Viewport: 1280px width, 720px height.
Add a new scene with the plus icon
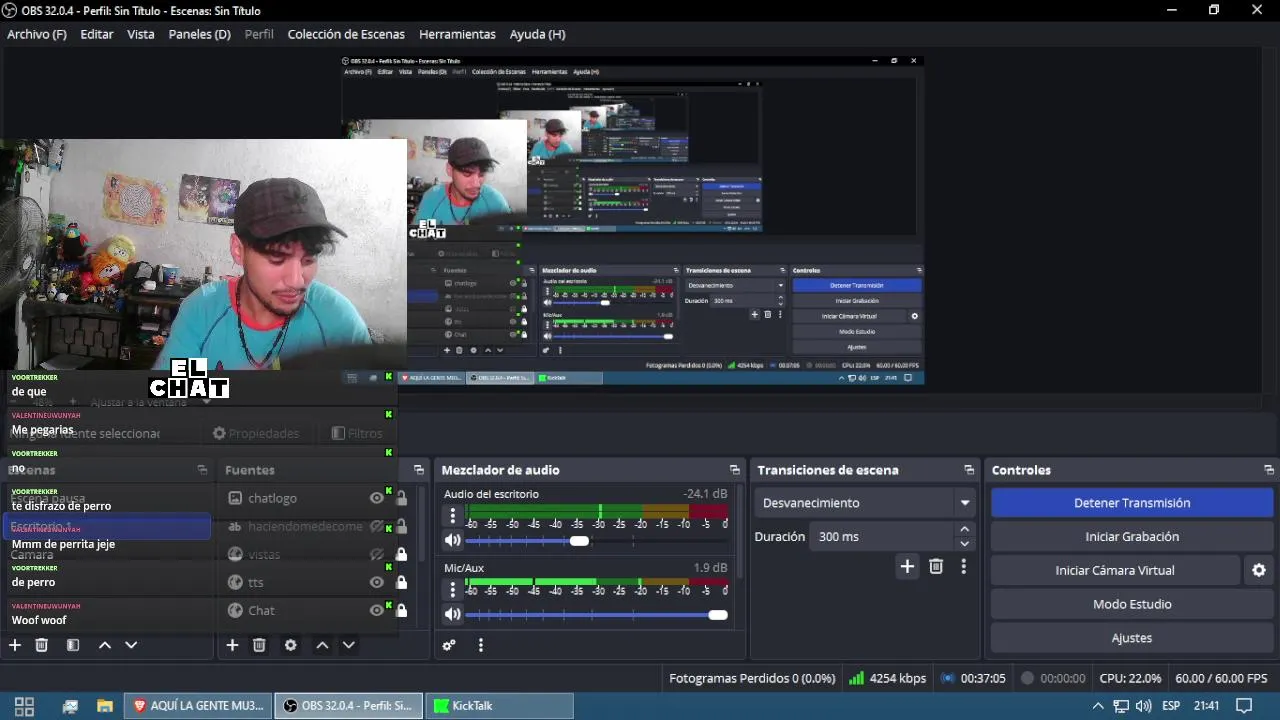15,645
